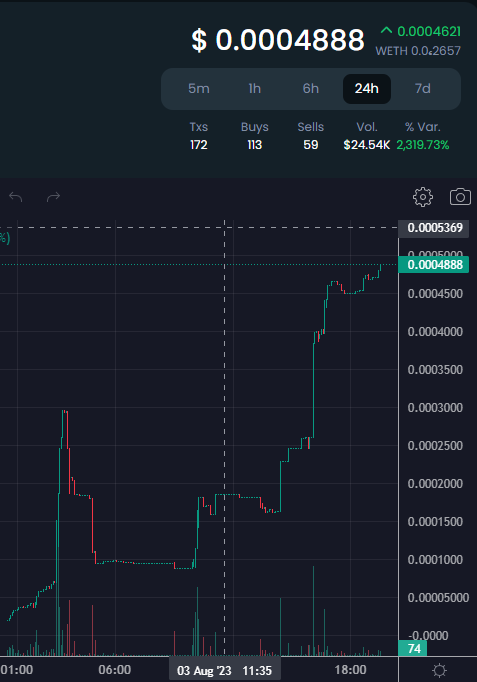Click the 0.0001500 price axis label
Viewport: 477px width, 682px height.
coord(435,522)
